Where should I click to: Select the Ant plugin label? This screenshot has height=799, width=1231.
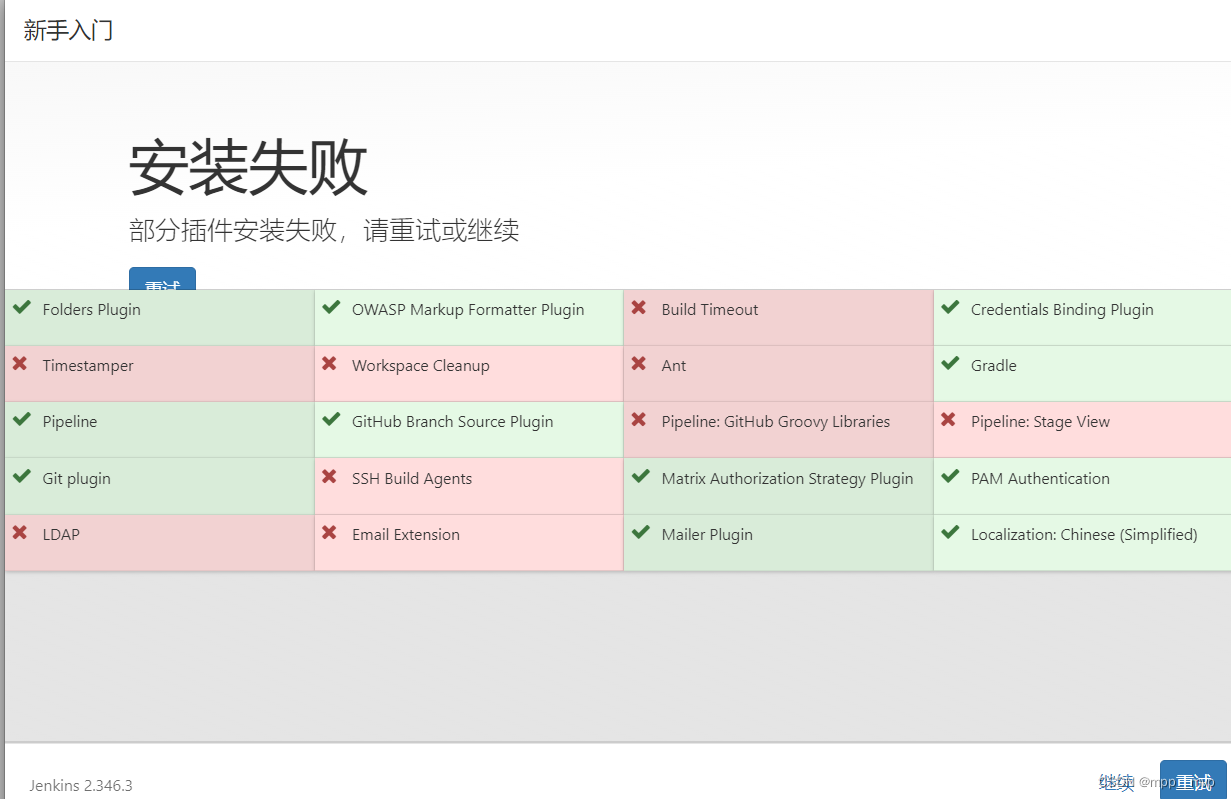point(674,366)
